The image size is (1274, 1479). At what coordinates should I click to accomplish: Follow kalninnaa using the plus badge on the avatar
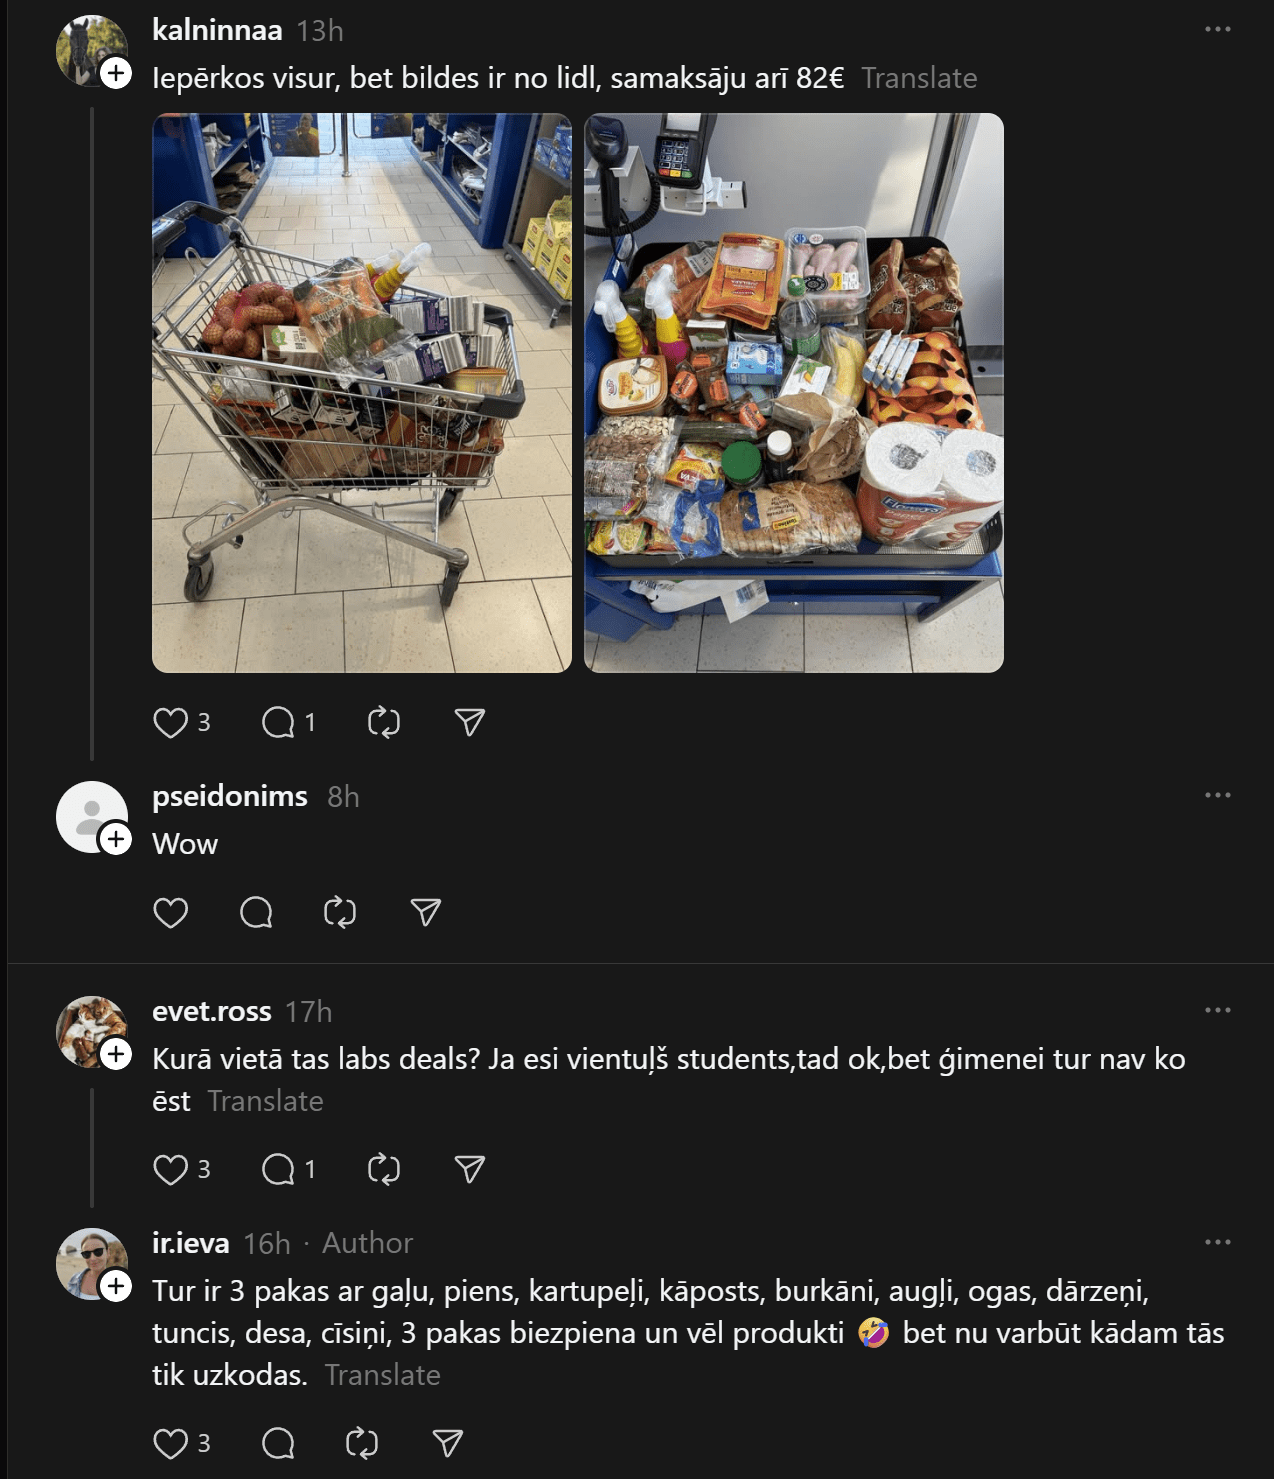point(116,73)
